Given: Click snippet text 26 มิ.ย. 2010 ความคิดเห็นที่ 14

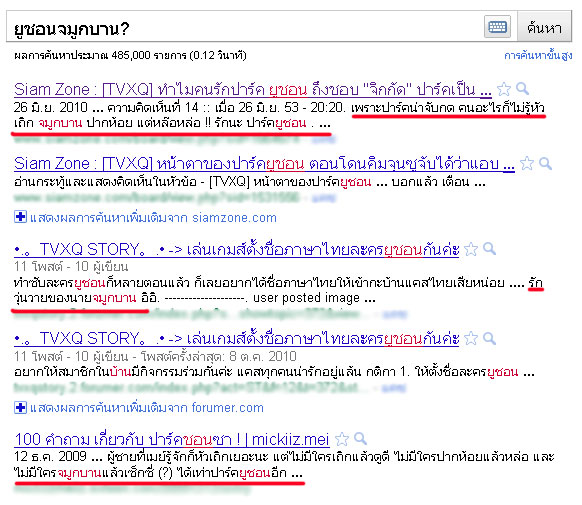Looking at the screenshot, I should tap(107, 108).
